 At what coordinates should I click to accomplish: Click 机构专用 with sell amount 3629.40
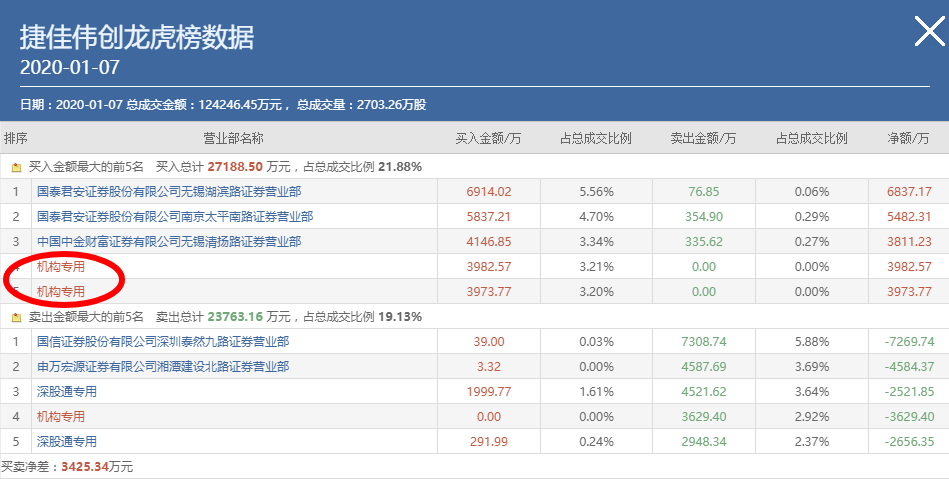pyautogui.click(x=61, y=416)
